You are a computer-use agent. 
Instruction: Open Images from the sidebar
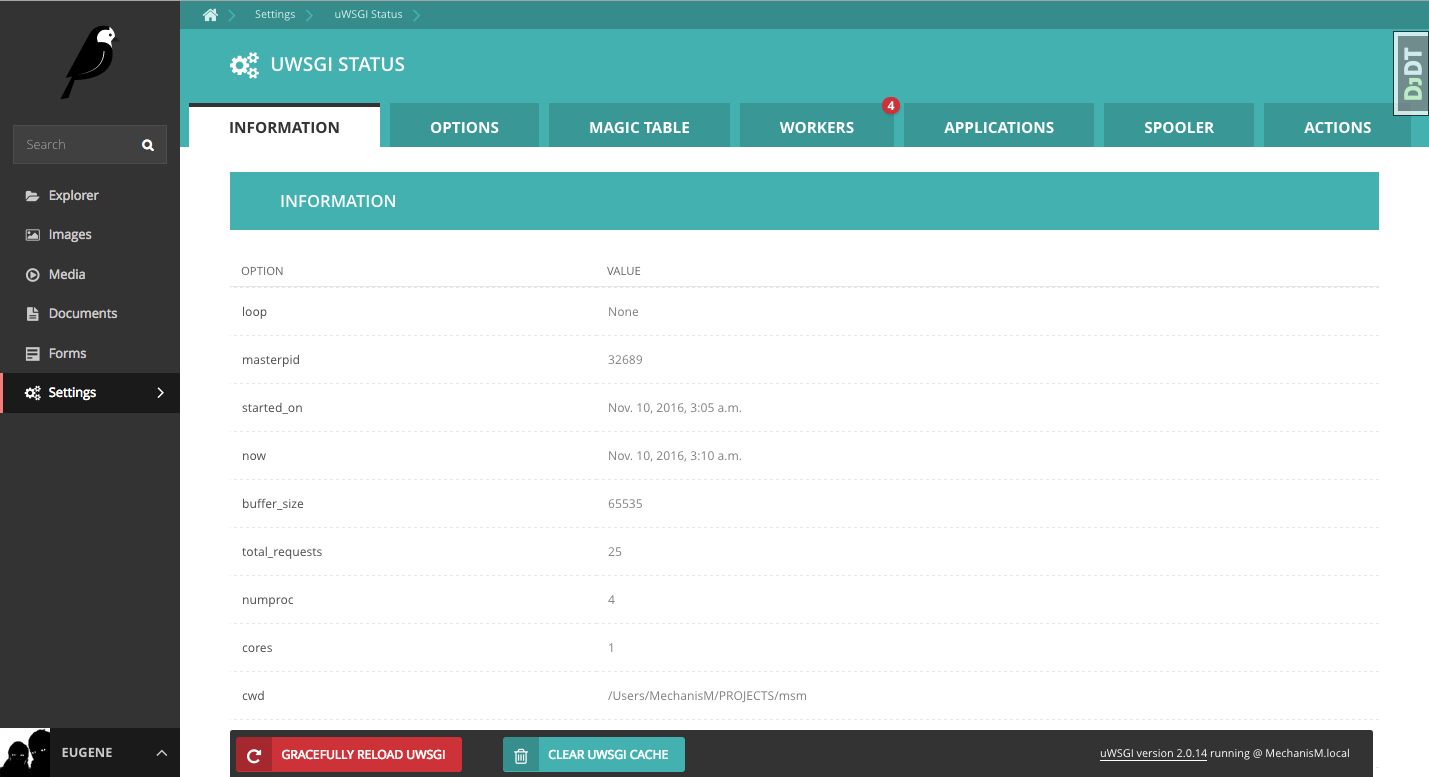(x=69, y=235)
